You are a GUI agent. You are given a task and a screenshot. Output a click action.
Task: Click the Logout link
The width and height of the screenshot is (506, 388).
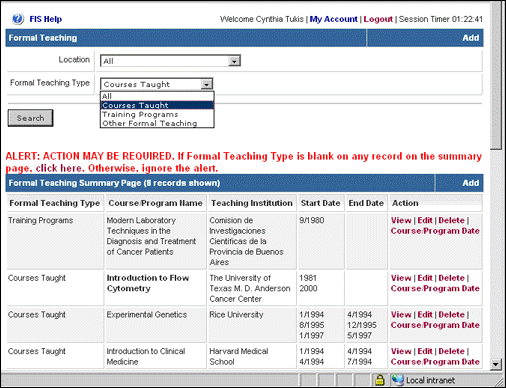(x=378, y=19)
